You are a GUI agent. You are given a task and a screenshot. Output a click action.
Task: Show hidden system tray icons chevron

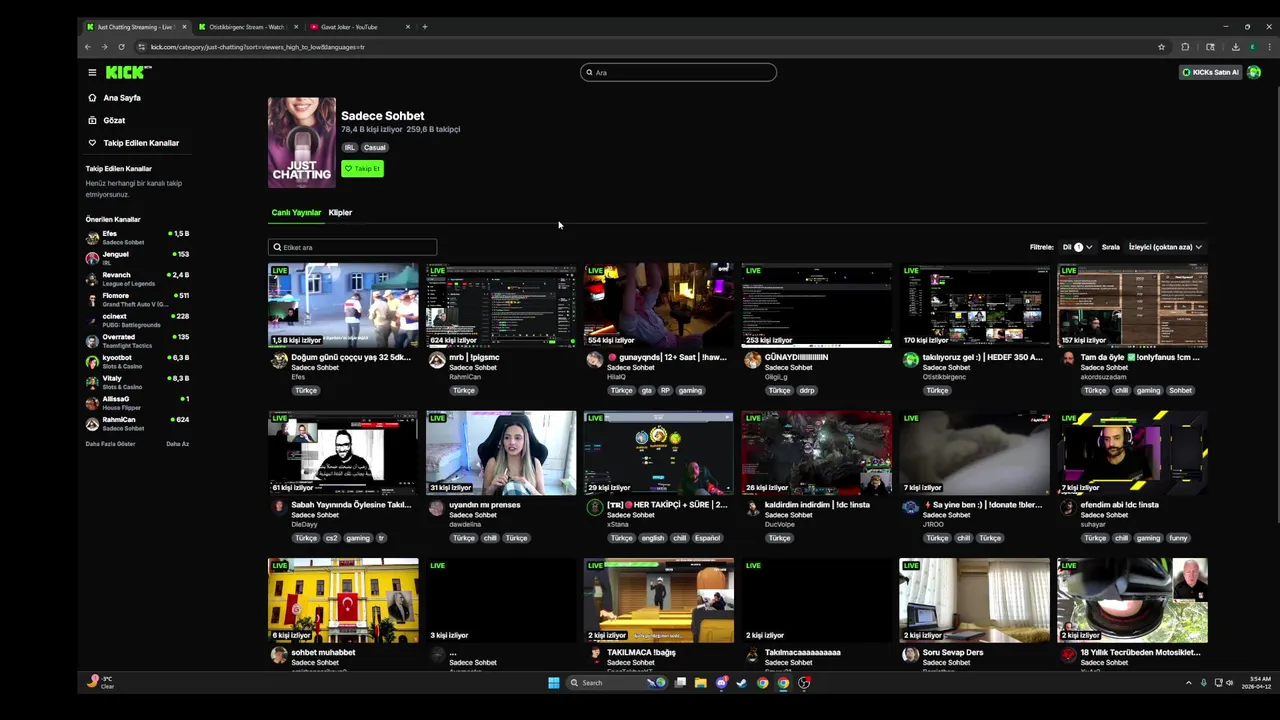pyautogui.click(x=1189, y=683)
